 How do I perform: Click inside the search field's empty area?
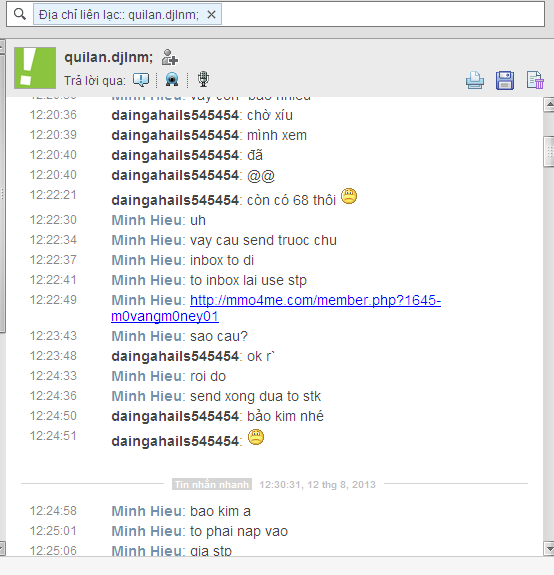pos(383,14)
